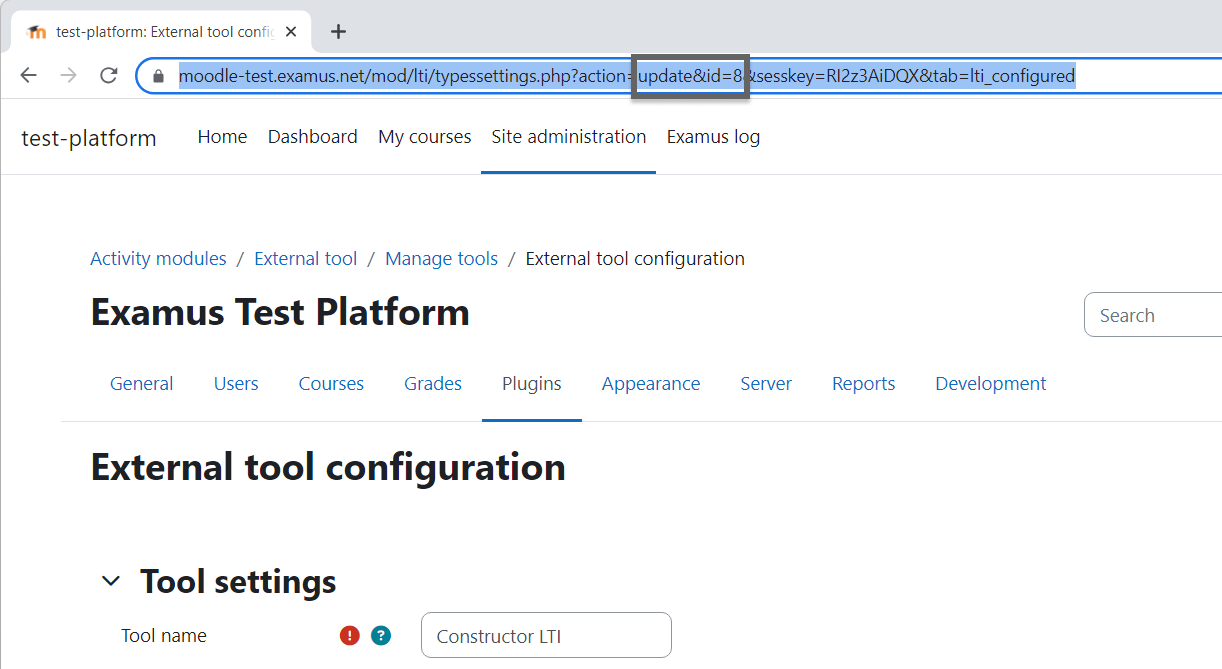Close the test-platform browser tab
Viewport: 1222px width, 669px height.
click(291, 32)
